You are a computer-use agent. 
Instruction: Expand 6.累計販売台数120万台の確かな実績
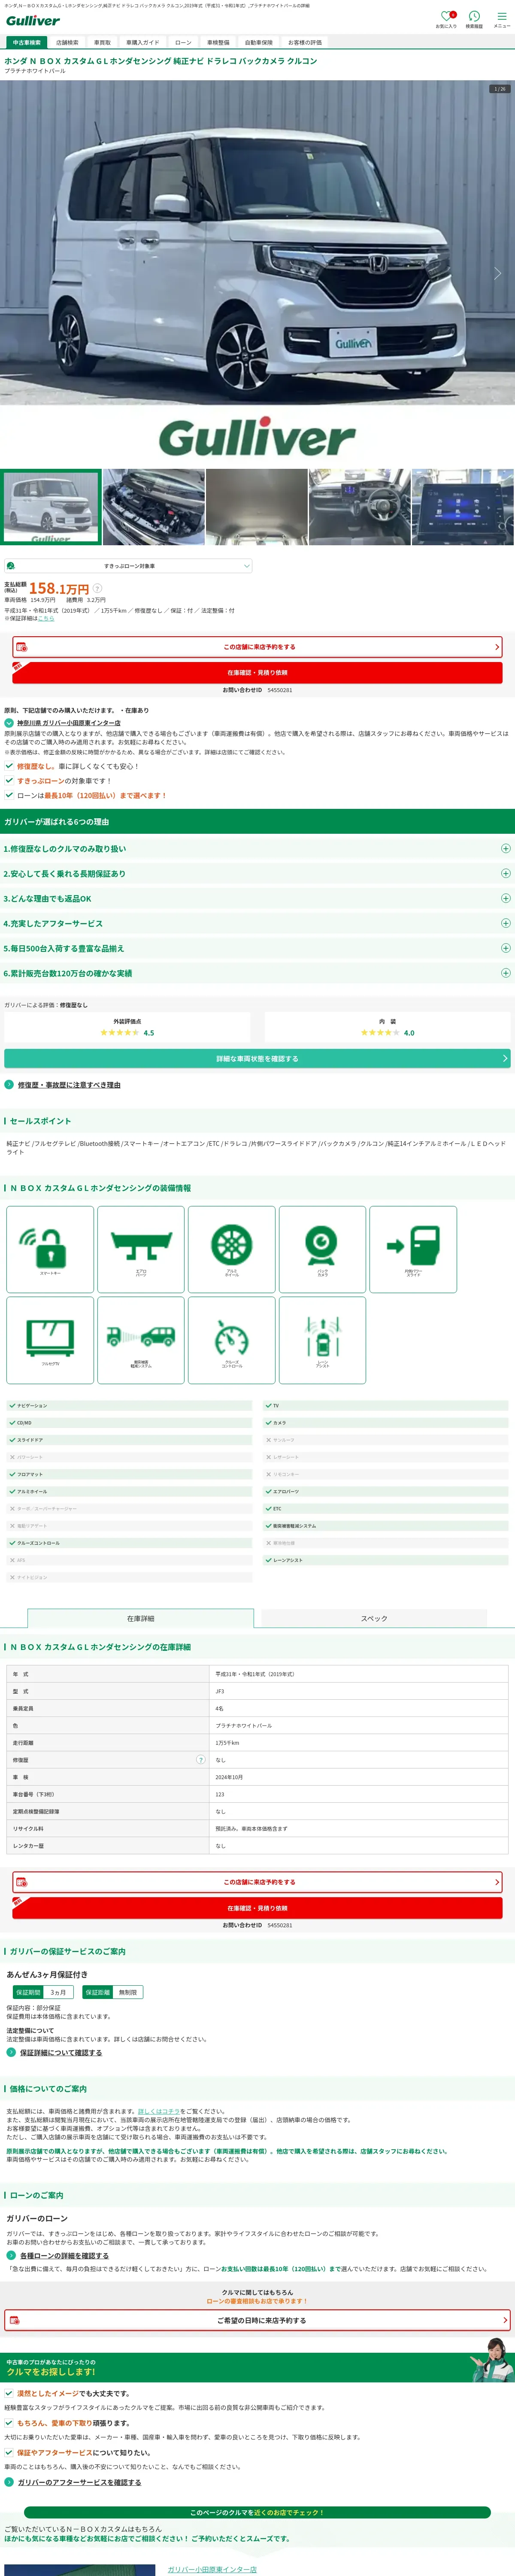[x=257, y=972]
